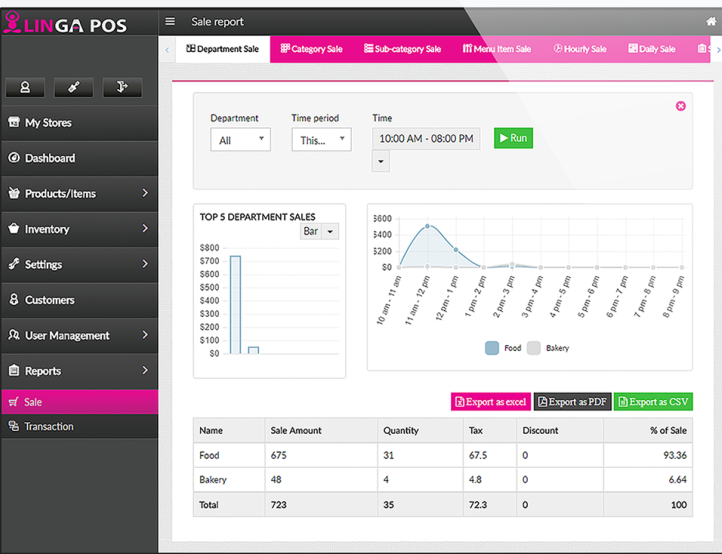Open the Time period dropdown
The height and width of the screenshot is (554, 722).
coord(321,140)
